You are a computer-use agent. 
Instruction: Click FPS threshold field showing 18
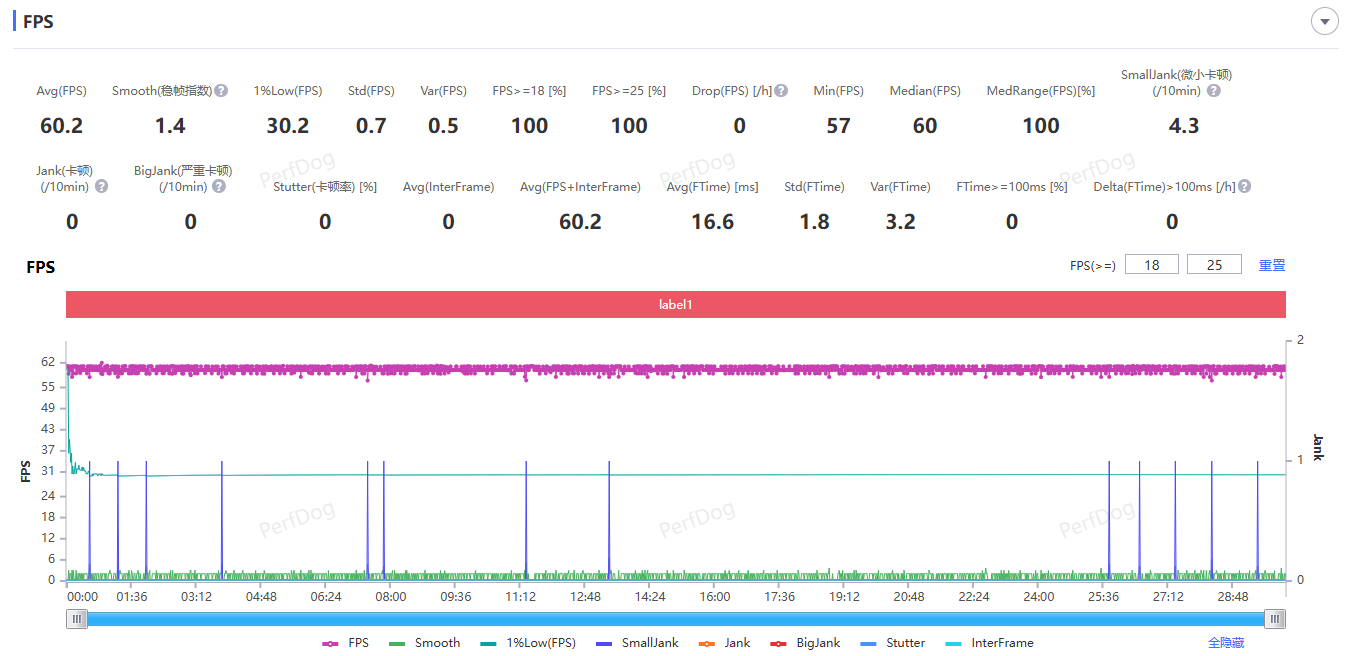(x=1152, y=265)
